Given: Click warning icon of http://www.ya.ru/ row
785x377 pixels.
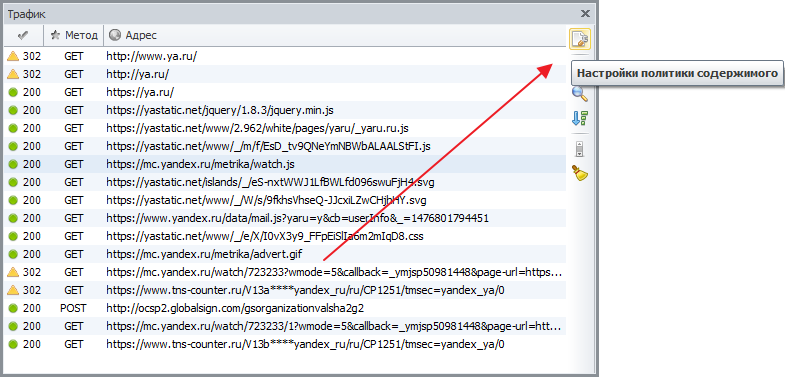Looking at the screenshot, I should coord(13,56).
